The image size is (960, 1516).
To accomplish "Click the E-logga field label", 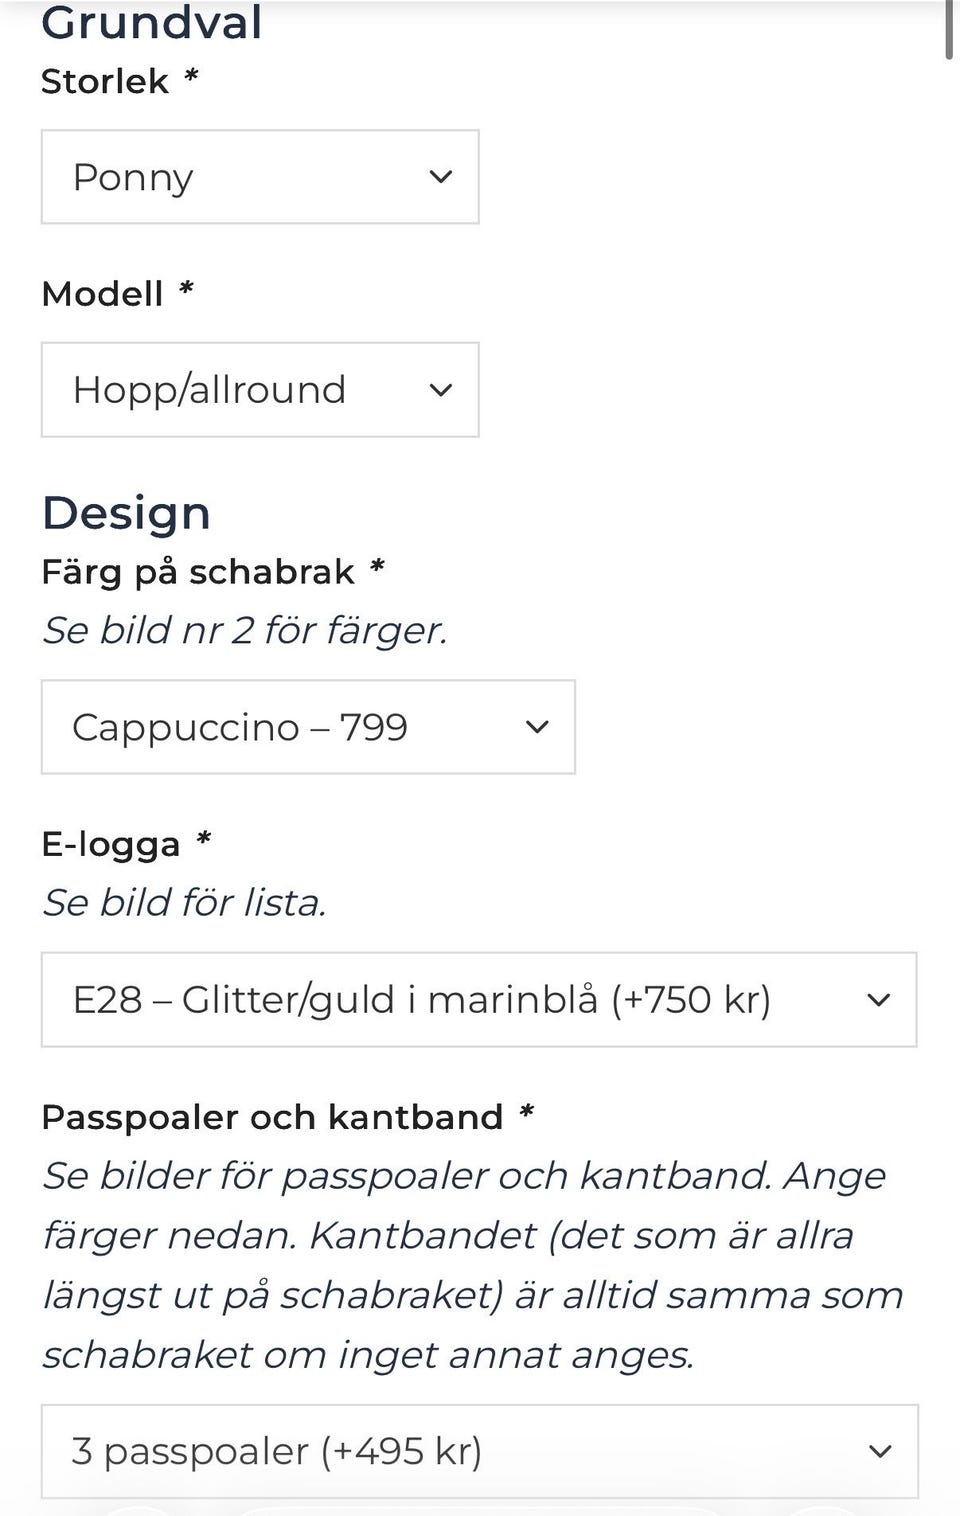I will point(110,845).
